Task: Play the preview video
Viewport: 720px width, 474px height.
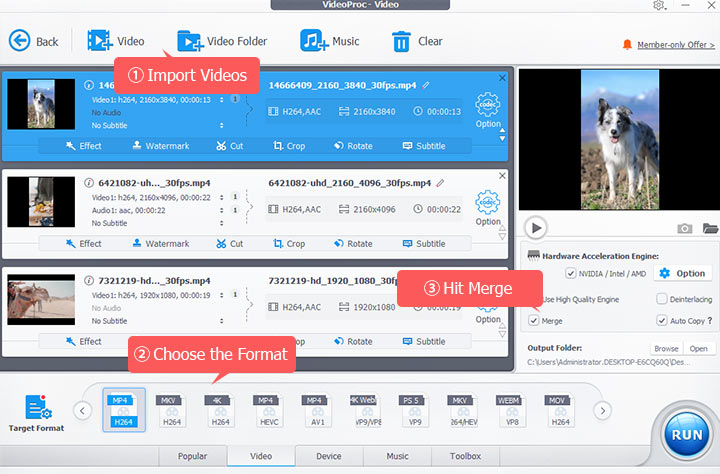Action: [x=536, y=228]
